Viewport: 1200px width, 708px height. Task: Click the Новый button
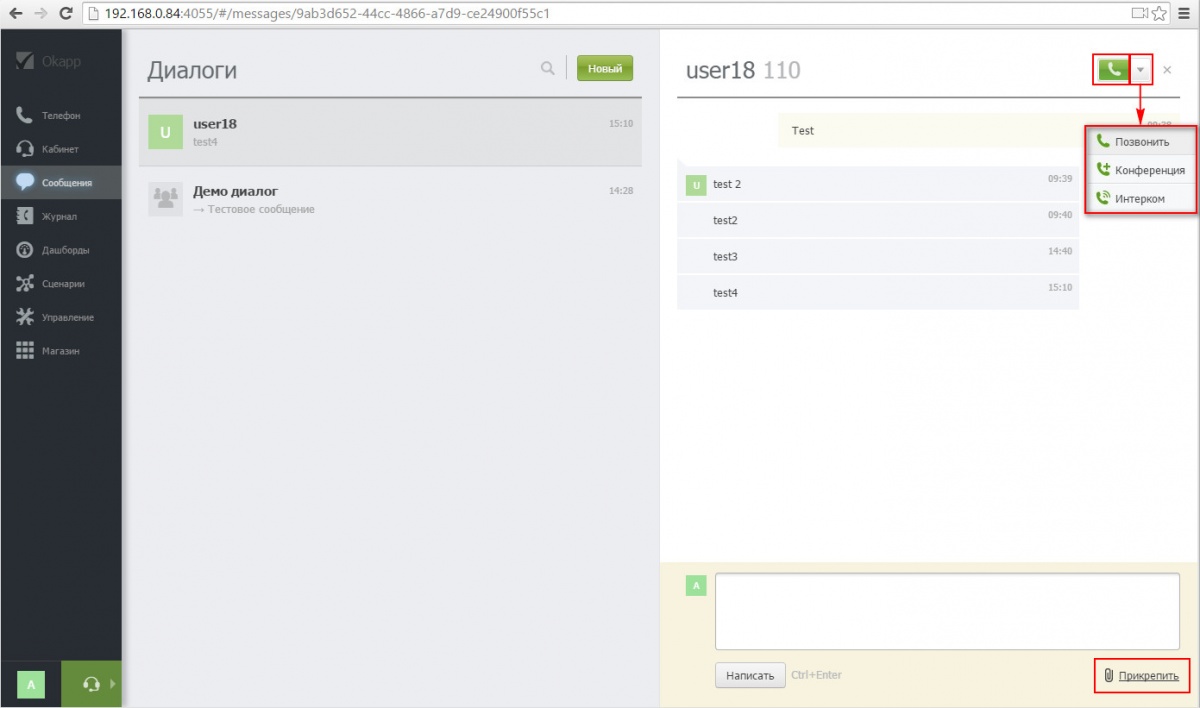pos(605,68)
